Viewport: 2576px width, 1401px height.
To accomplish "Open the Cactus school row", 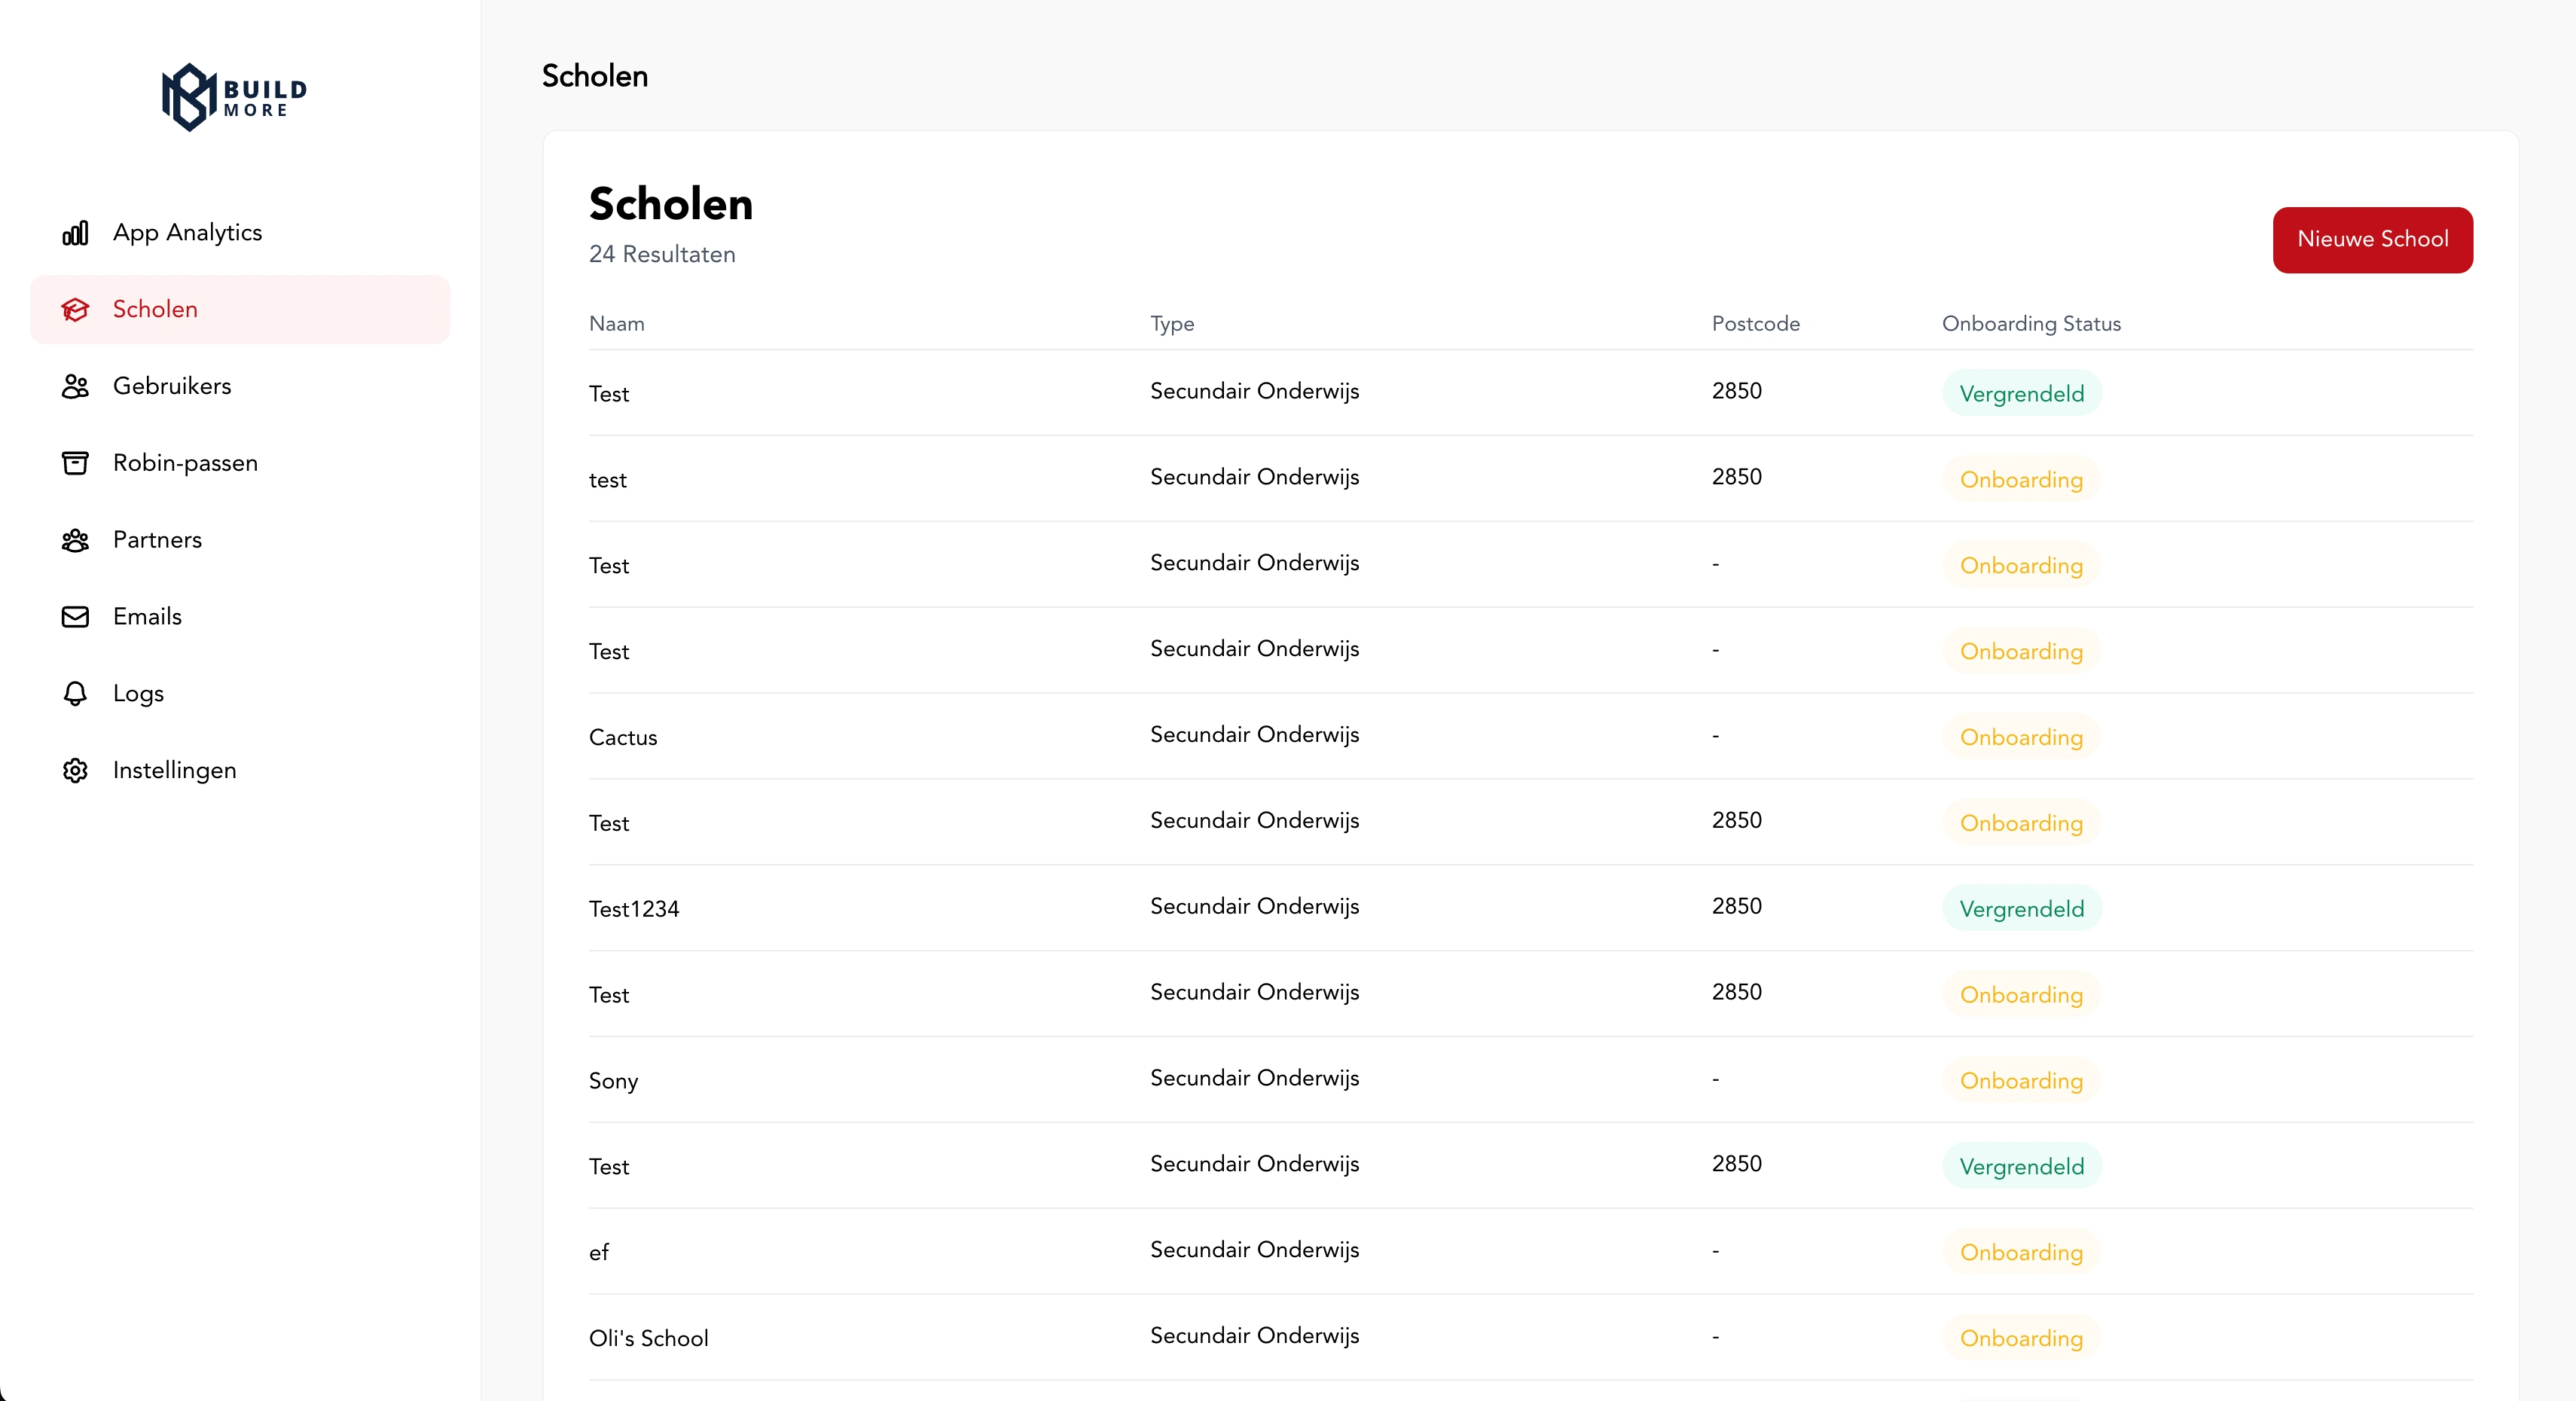I will click(x=623, y=738).
